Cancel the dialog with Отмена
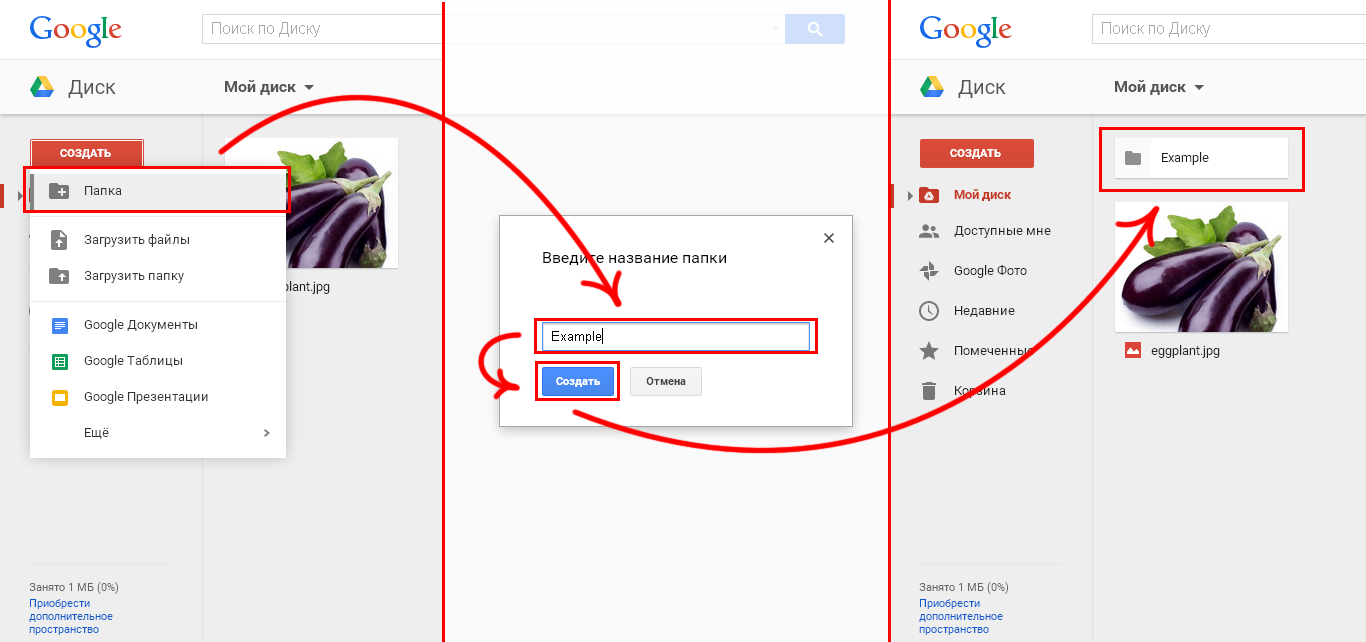Image resolution: width=1366 pixels, height=642 pixels. 666,382
